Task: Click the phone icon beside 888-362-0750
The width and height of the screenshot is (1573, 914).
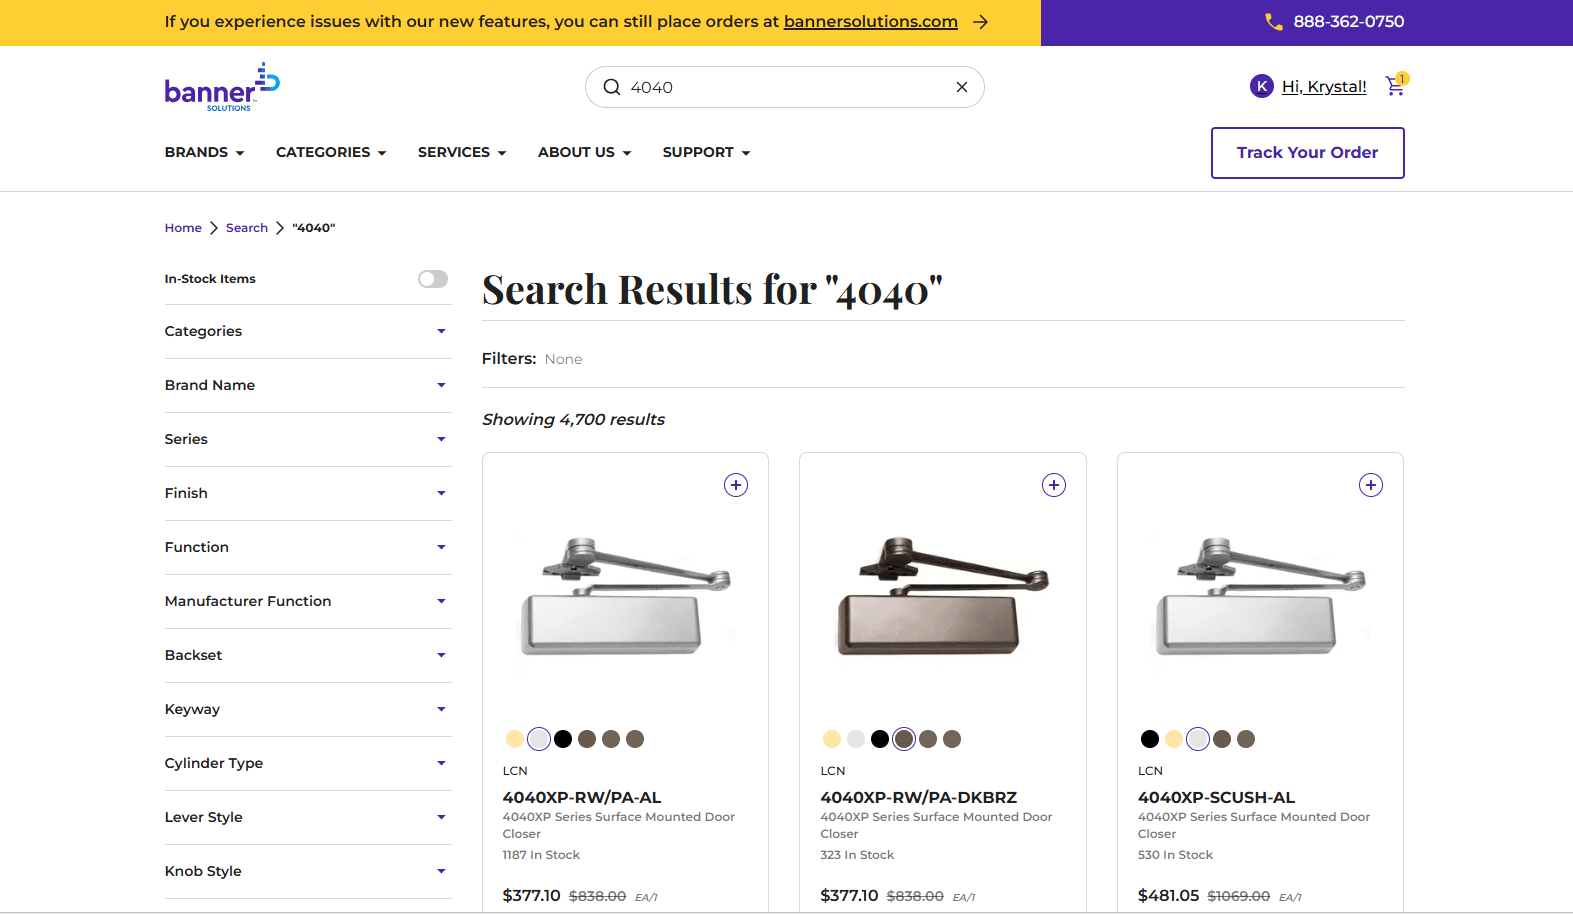Action: point(1273,22)
